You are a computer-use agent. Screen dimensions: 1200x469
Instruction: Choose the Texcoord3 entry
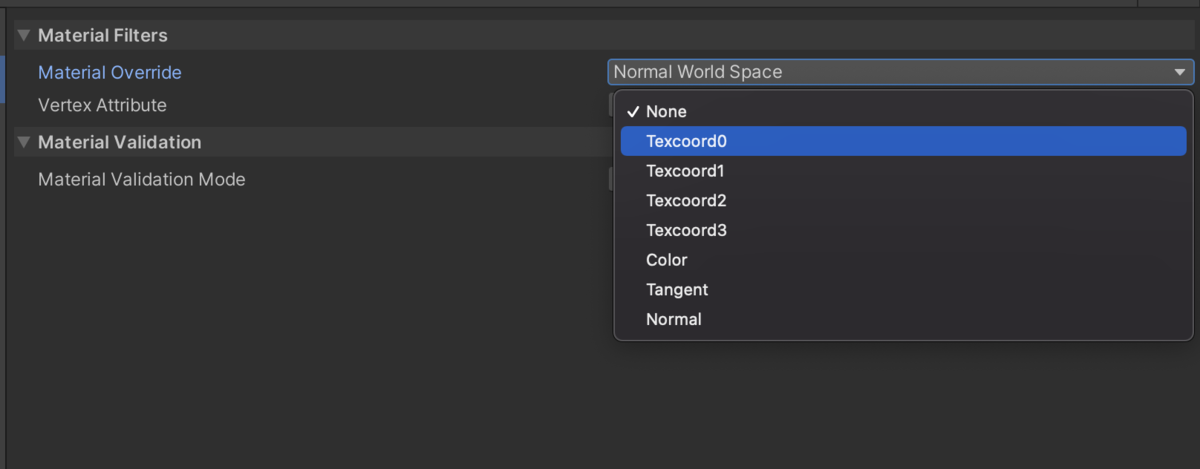(686, 230)
